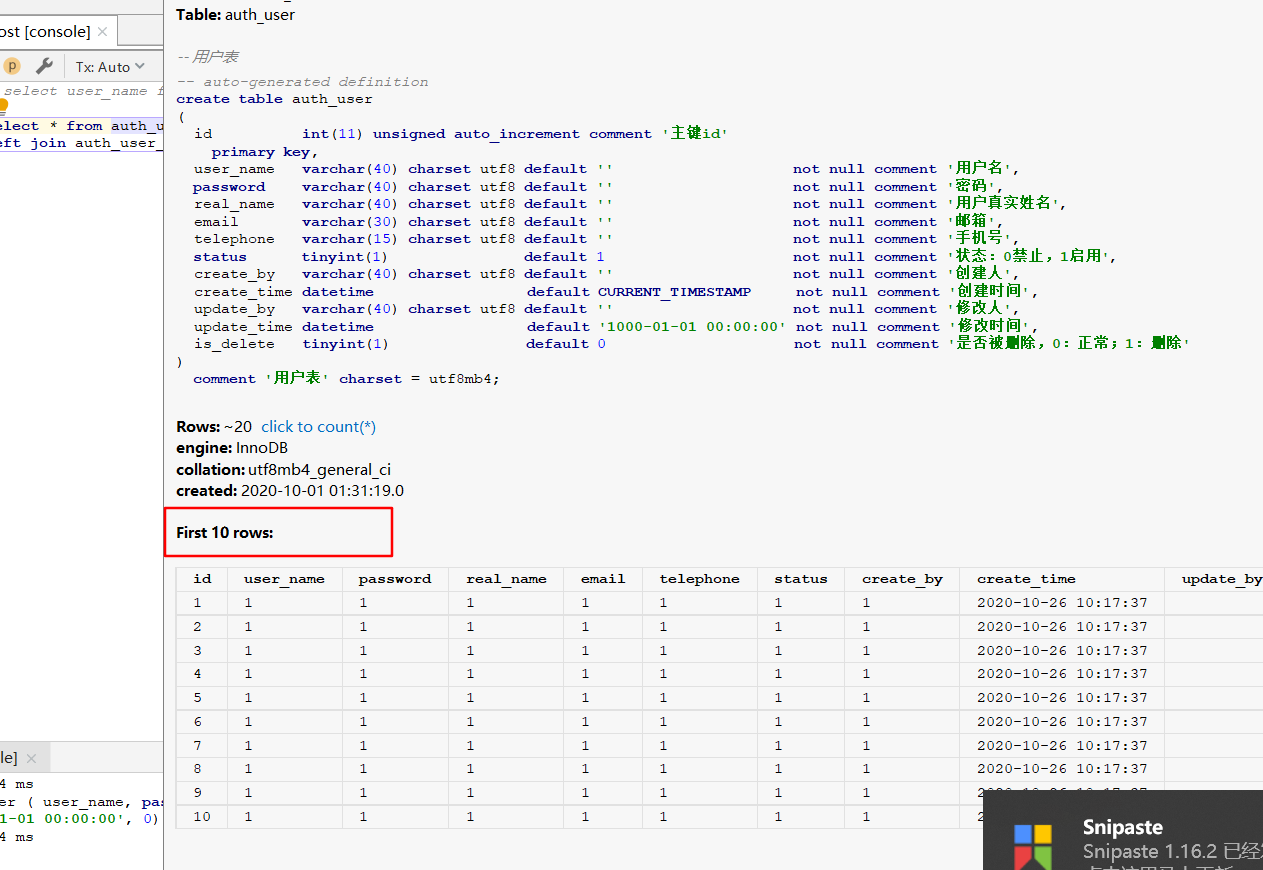Click the 'select * from auth_u' editor line
The image size is (1263, 870).
coord(81,126)
